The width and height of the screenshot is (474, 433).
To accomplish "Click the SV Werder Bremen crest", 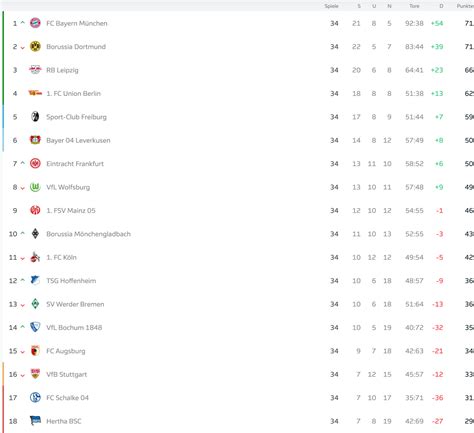I will 35,304.
